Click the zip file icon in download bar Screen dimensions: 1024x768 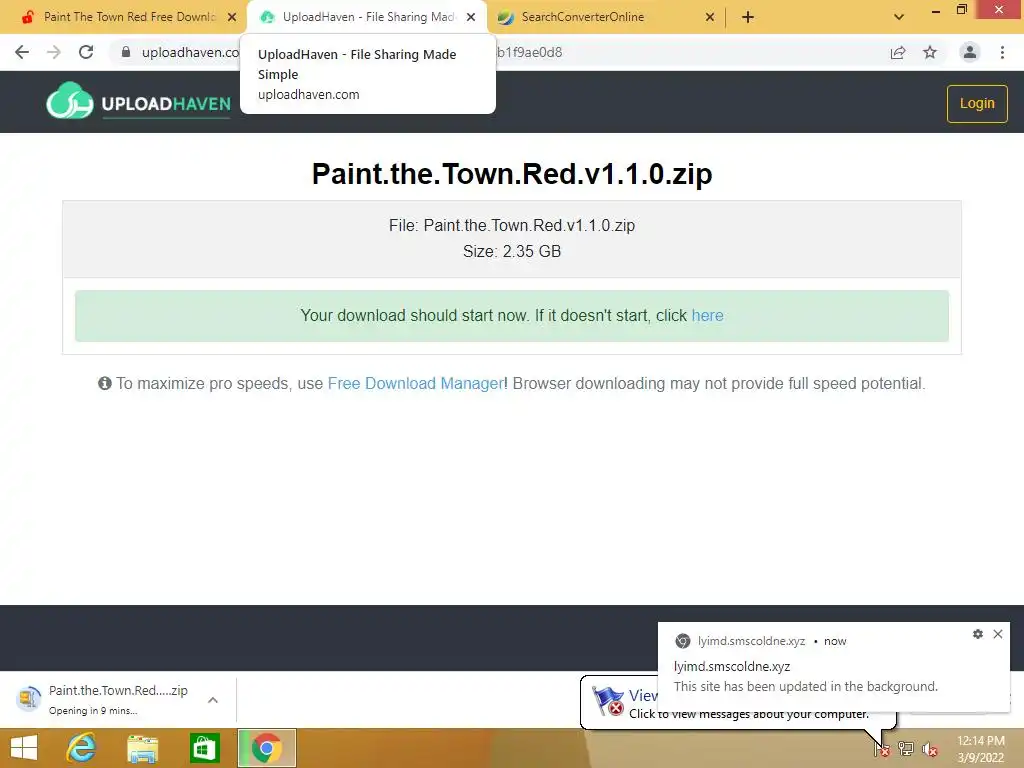tap(28, 699)
